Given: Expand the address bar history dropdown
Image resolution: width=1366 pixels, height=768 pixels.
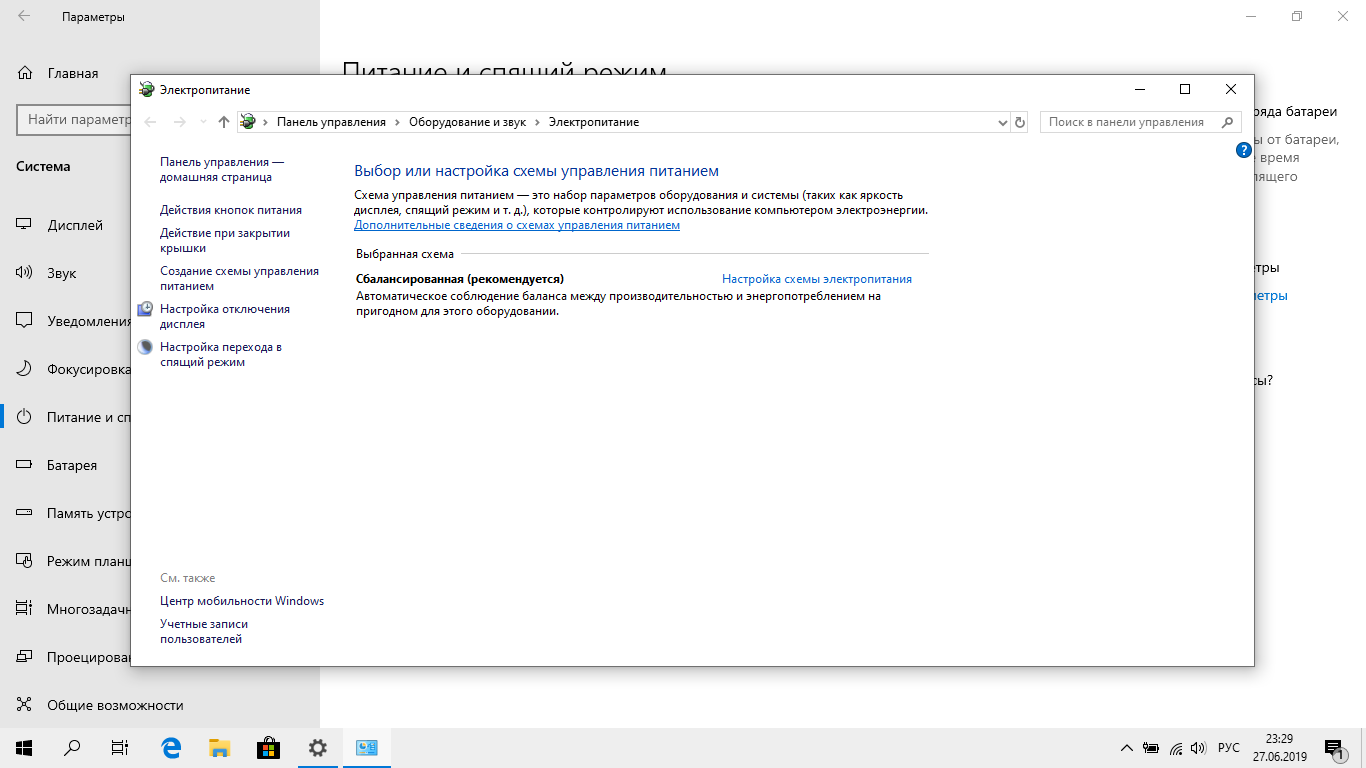Looking at the screenshot, I should click(x=1003, y=122).
